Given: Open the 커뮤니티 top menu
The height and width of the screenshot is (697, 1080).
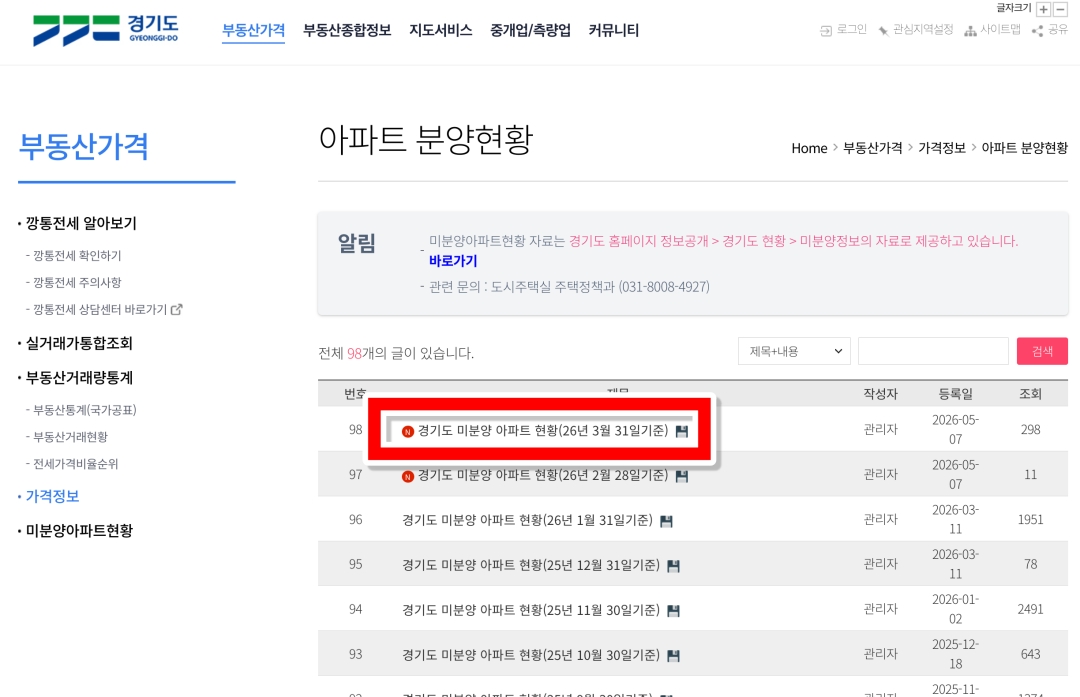Looking at the screenshot, I should point(614,30).
